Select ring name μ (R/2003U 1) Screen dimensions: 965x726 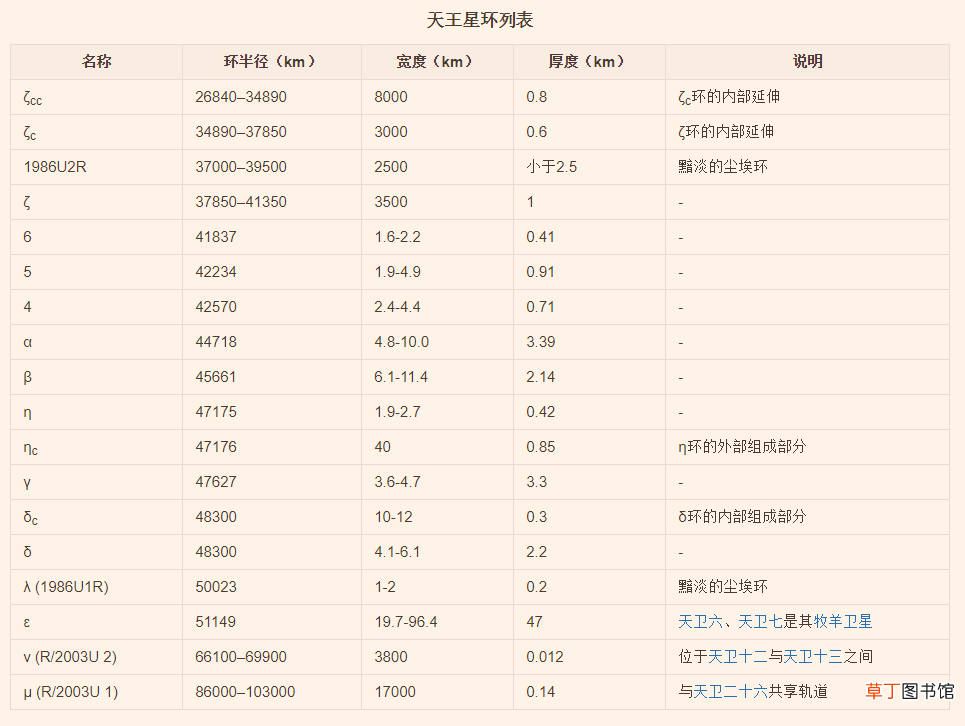pyautogui.click(x=71, y=692)
